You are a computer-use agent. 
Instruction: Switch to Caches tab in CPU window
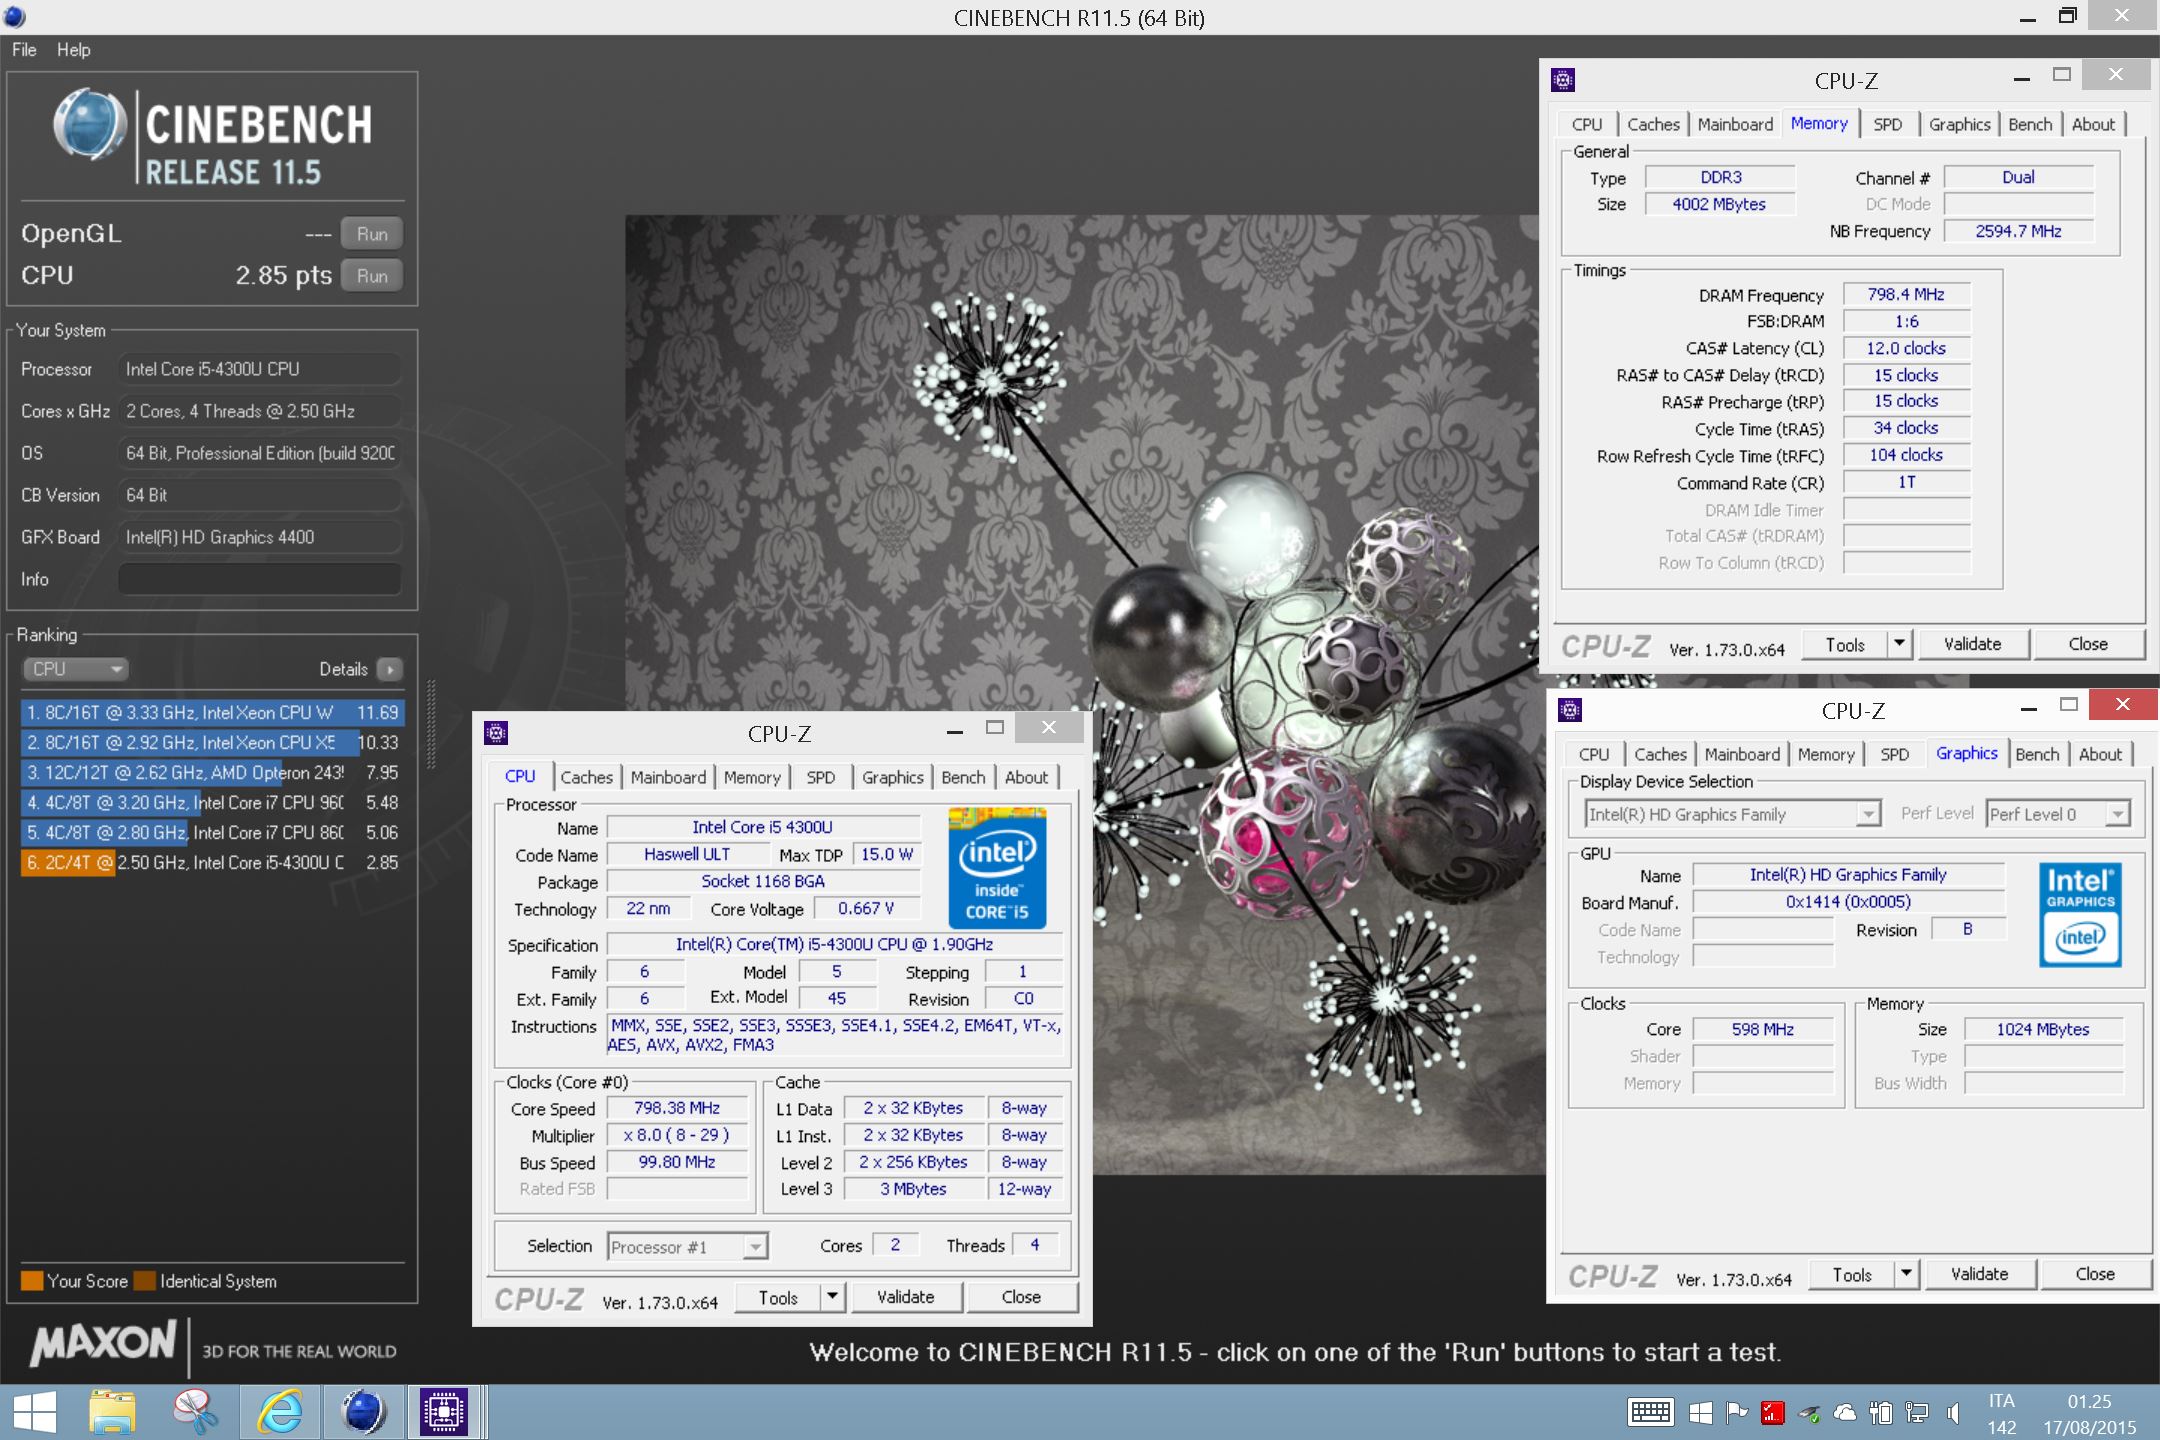pos(586,777)
